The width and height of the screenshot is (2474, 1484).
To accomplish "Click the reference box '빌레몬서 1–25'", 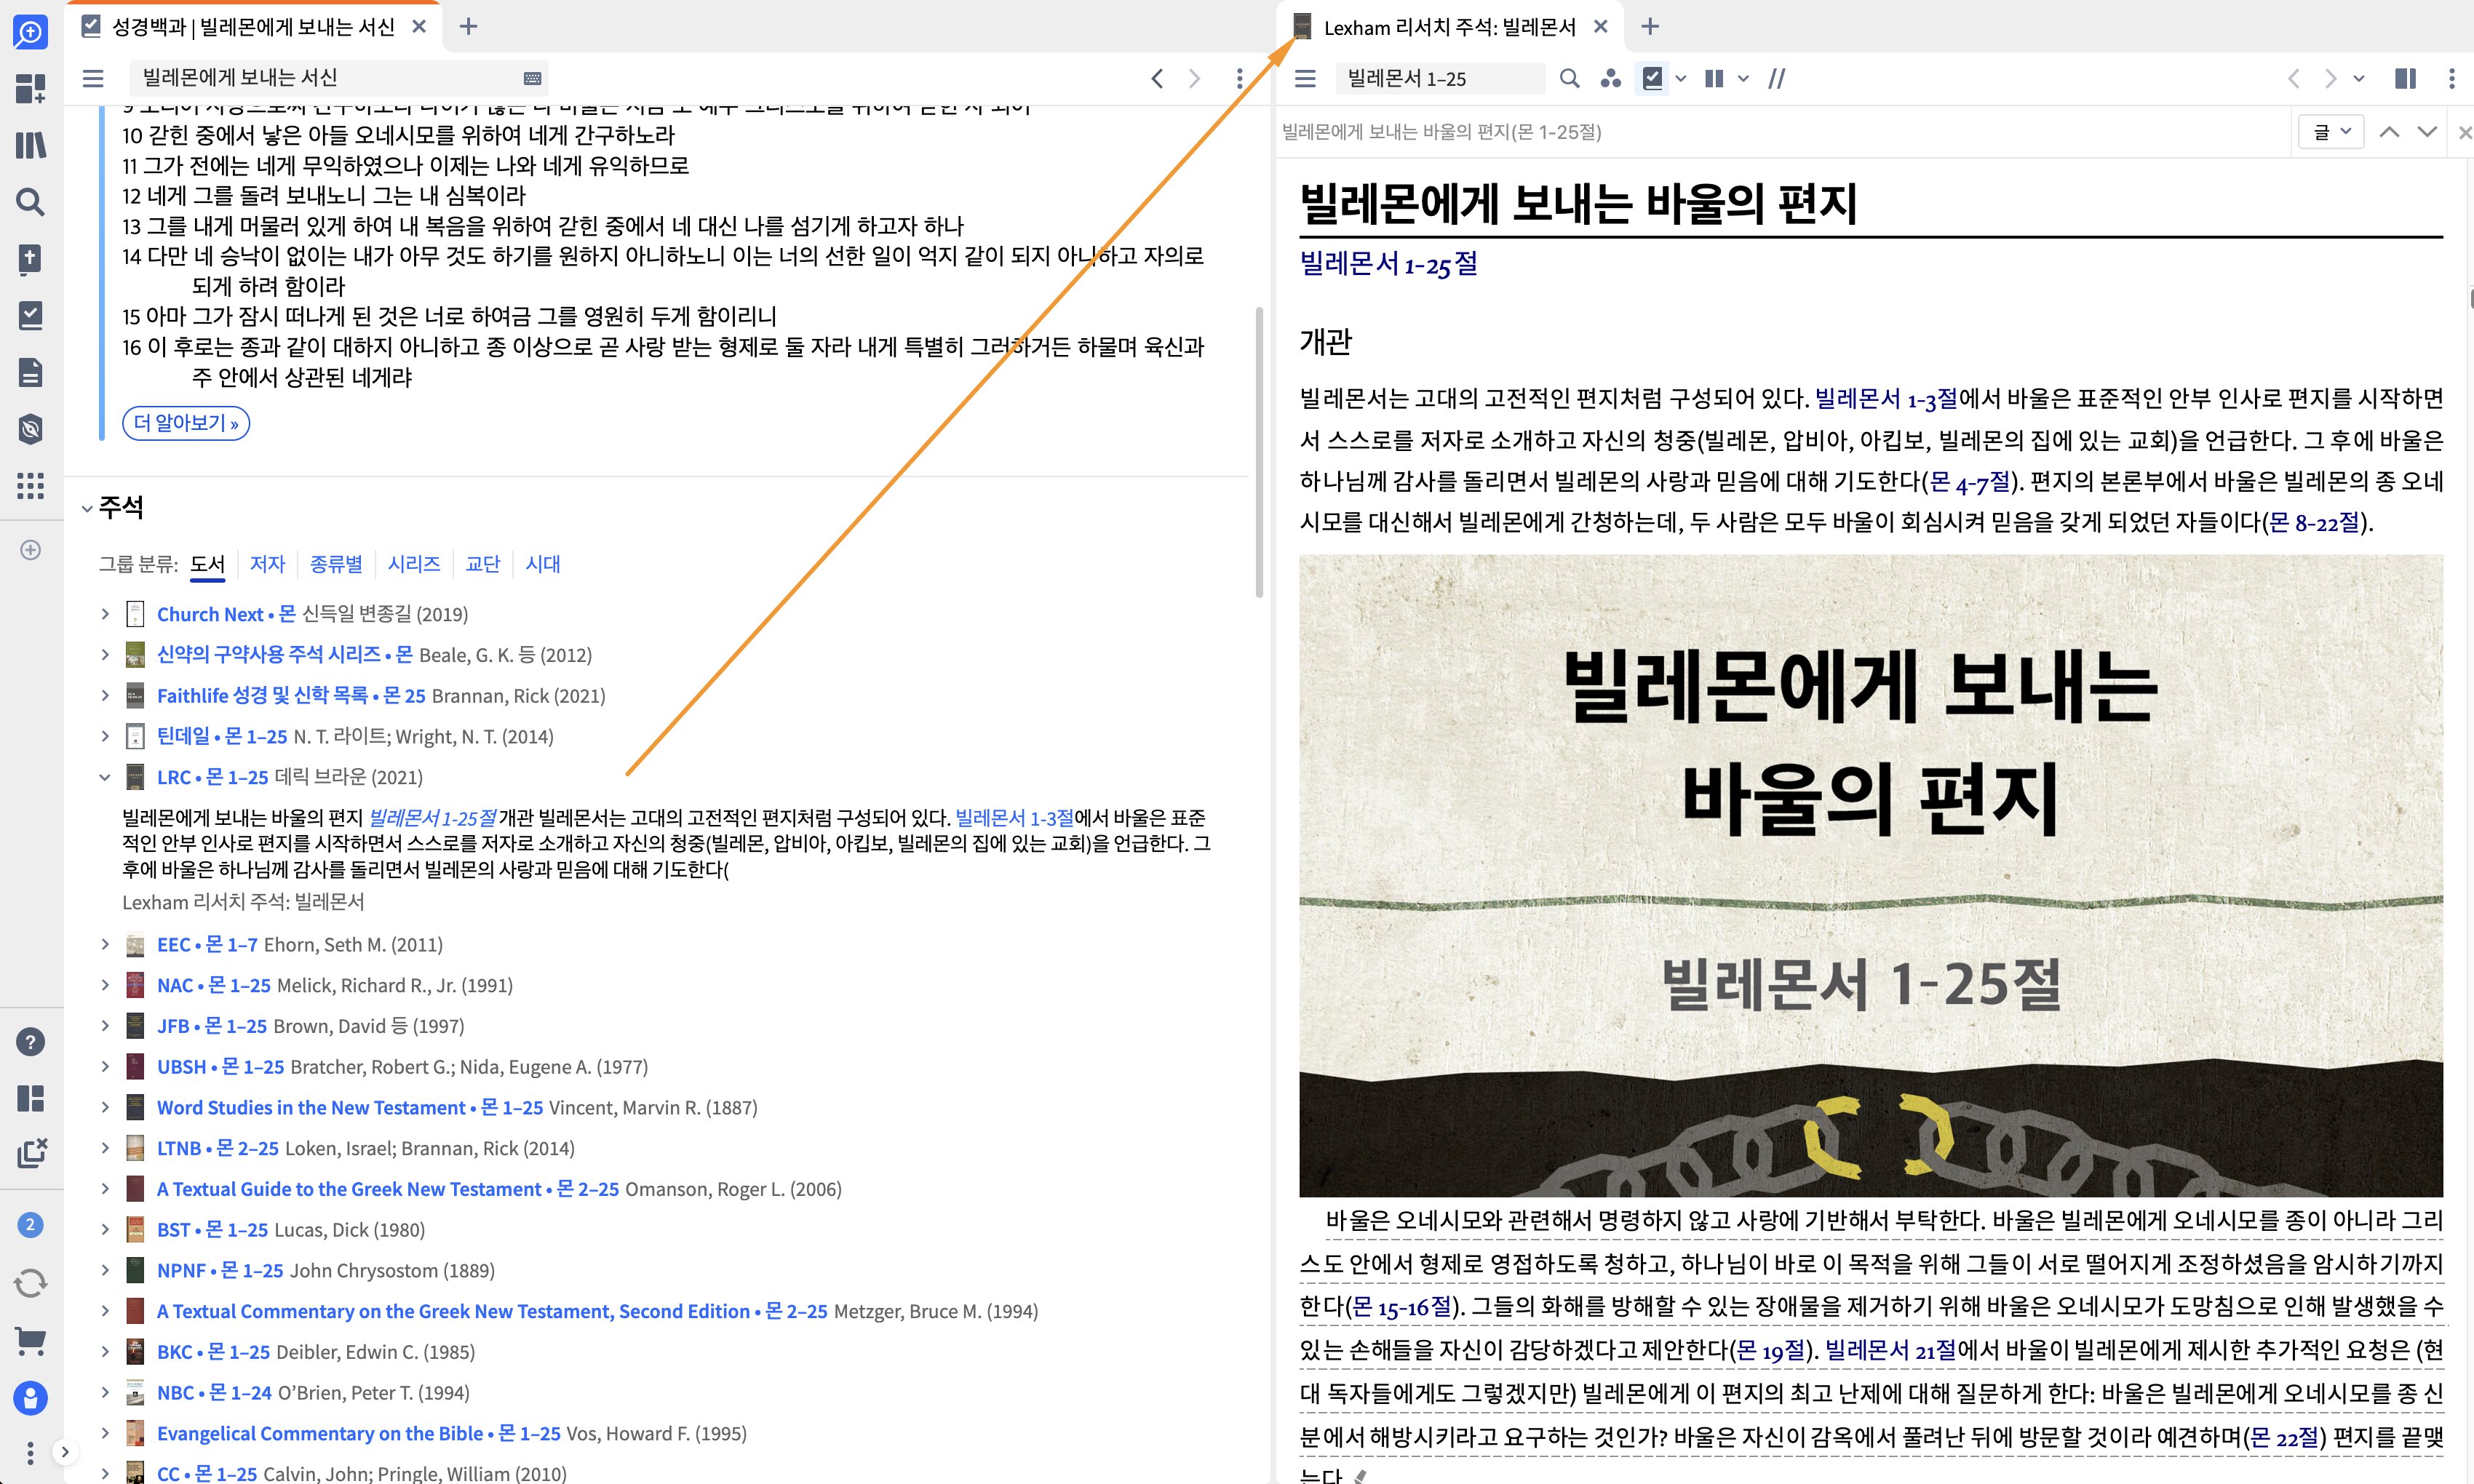I will pyautogui.click(x=1440, y=78).
